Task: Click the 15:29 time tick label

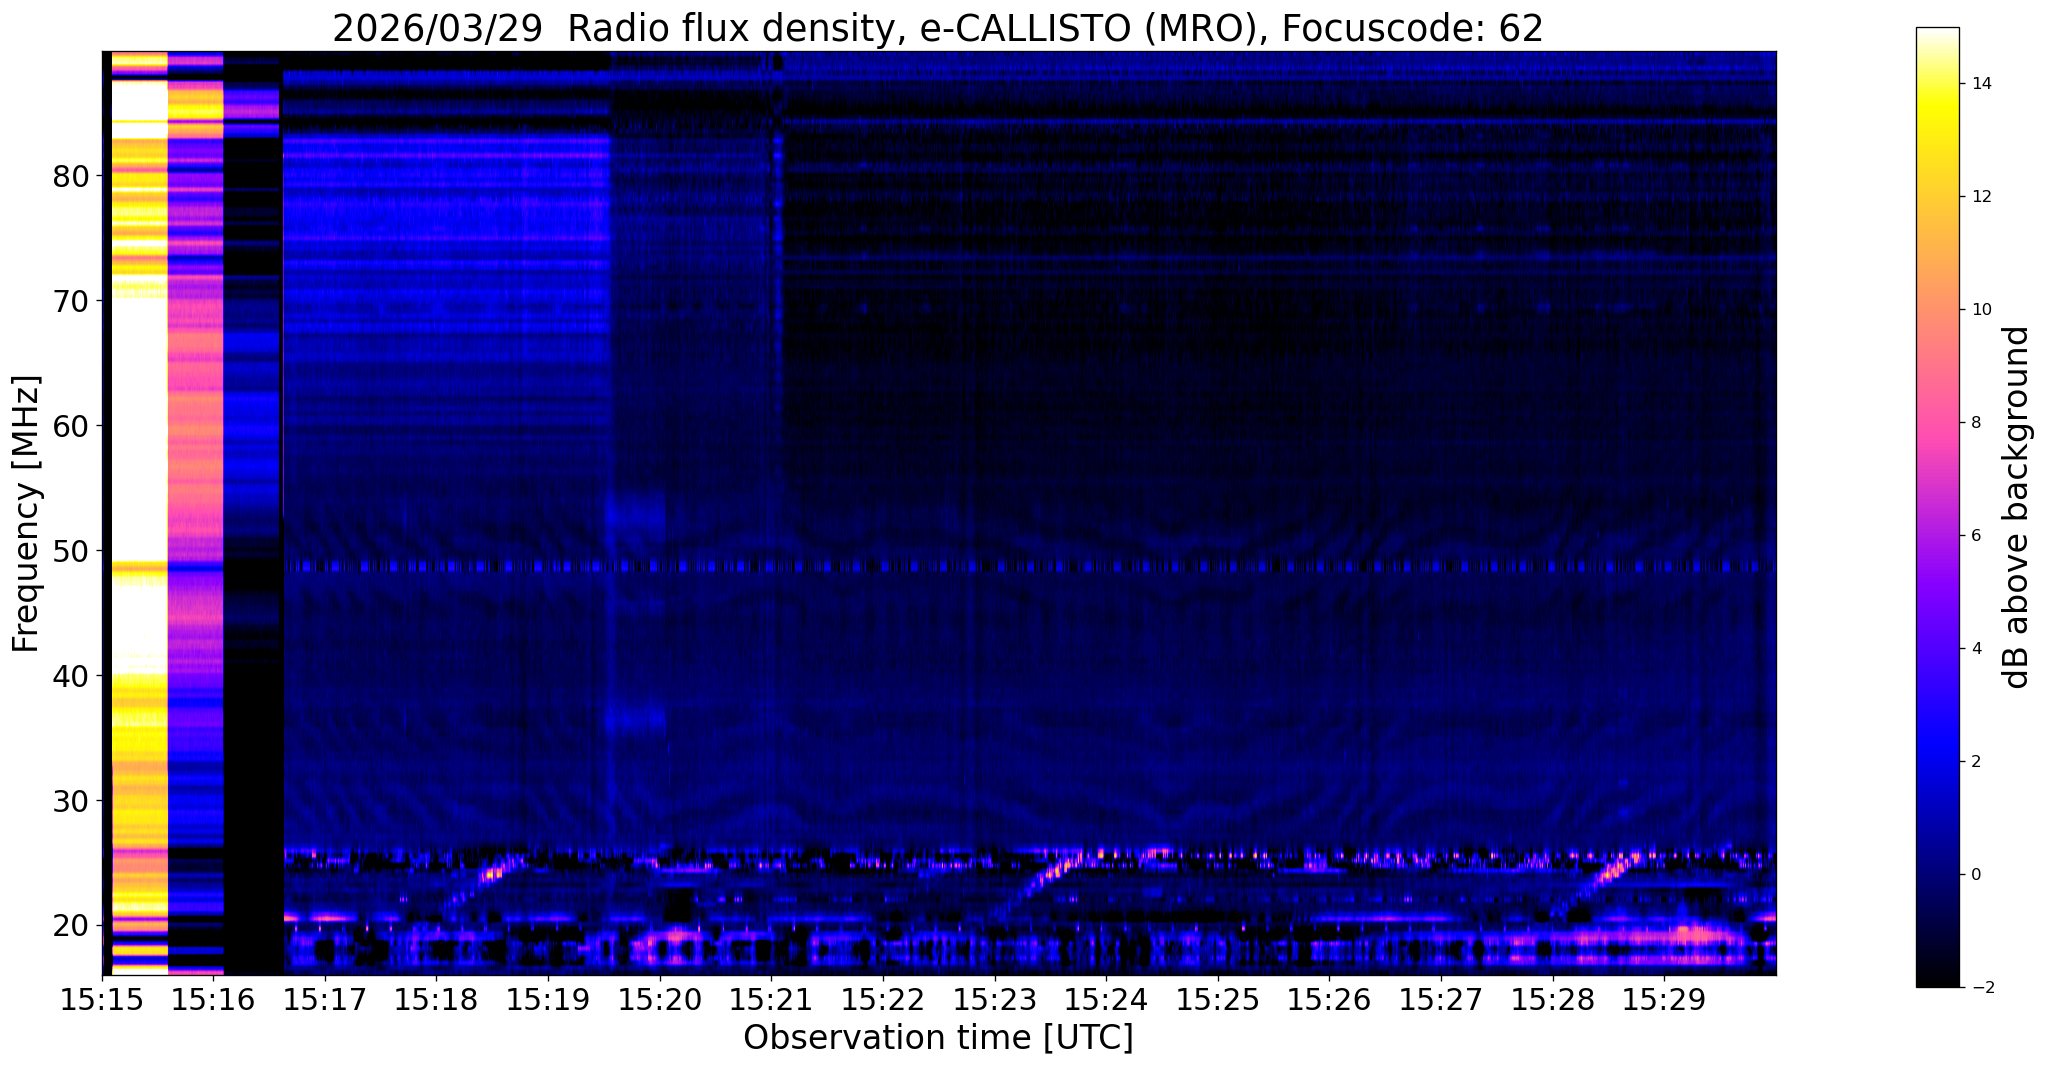Action: [x=1664, y=999]
